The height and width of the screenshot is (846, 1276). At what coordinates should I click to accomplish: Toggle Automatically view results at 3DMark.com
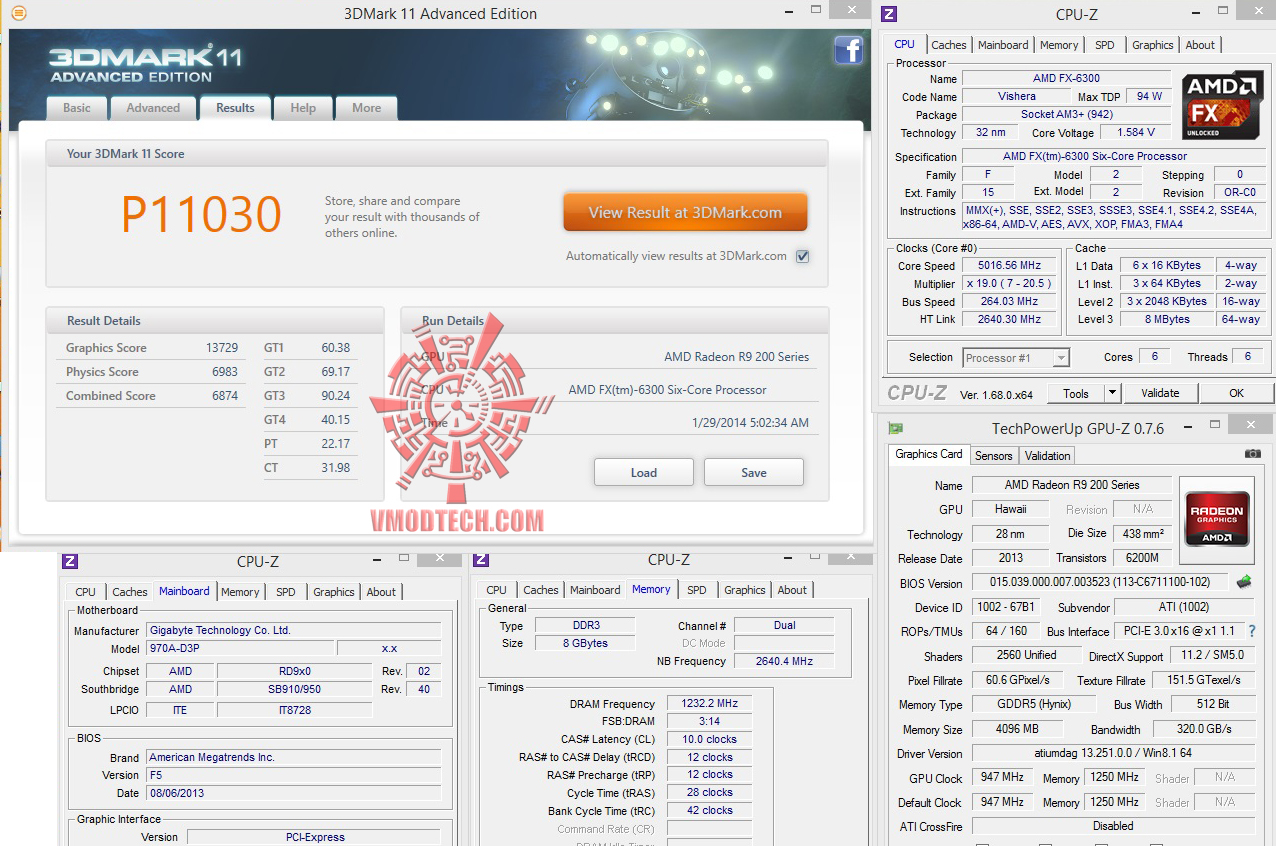pos(802,256)
